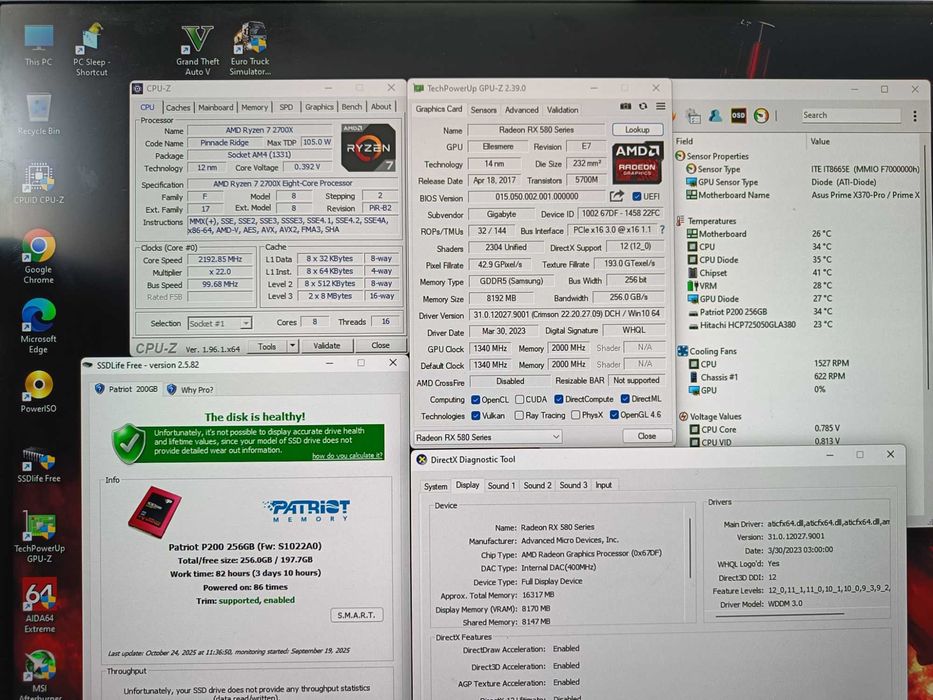The height and width of the screenshot is (700, 933).
Task: Open the Socket #1 selection dropdown in CPU-Z
Action: 220,323
